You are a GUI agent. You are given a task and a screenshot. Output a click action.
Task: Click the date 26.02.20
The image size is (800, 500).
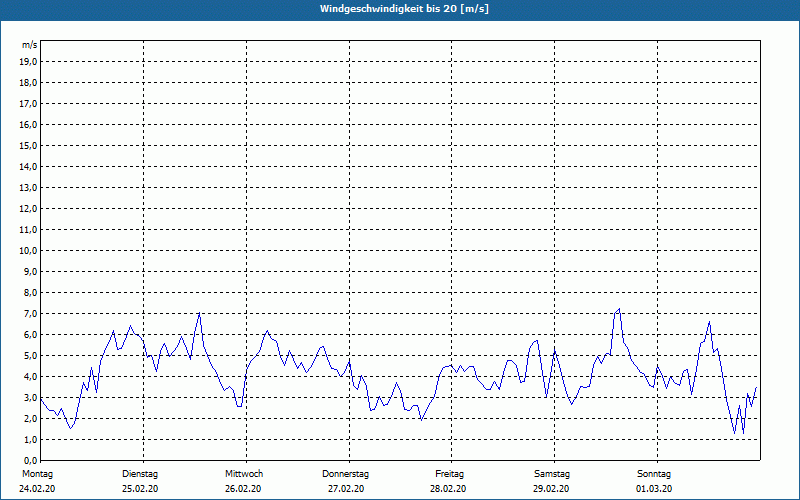pyautogui.click(x=243, y=489)
